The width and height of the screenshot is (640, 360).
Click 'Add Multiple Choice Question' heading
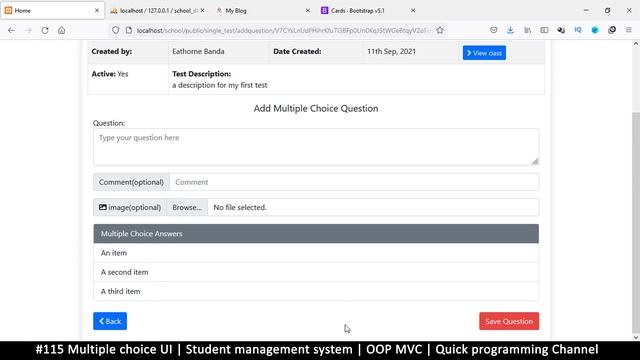[x=316, y=109]
